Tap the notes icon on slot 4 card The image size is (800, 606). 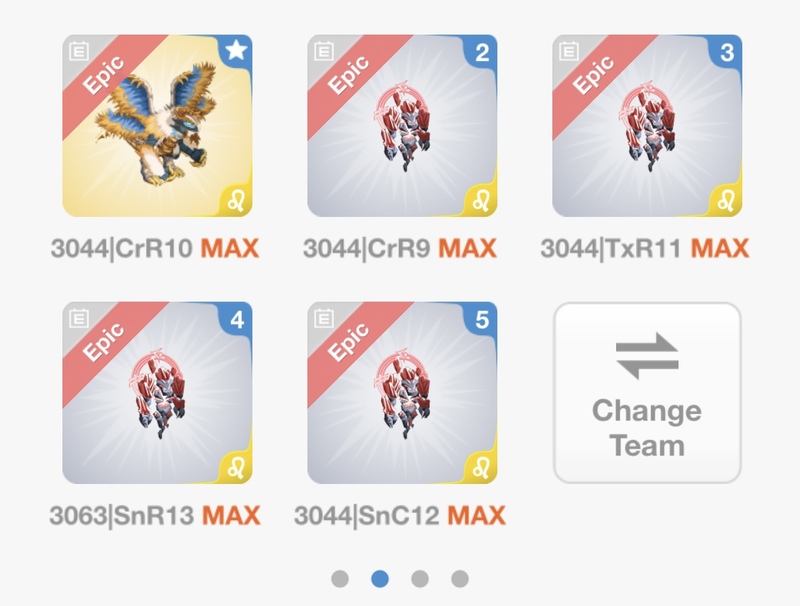79,318
